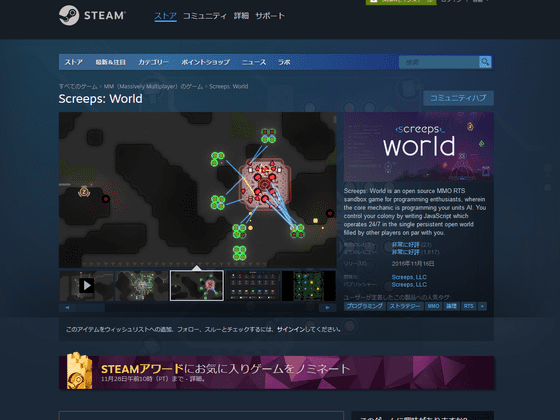Image resolution: width=560 pixels, height=420 pixels.
Task: Click right arrow of screenshot strip
Action: click(328, 308)
